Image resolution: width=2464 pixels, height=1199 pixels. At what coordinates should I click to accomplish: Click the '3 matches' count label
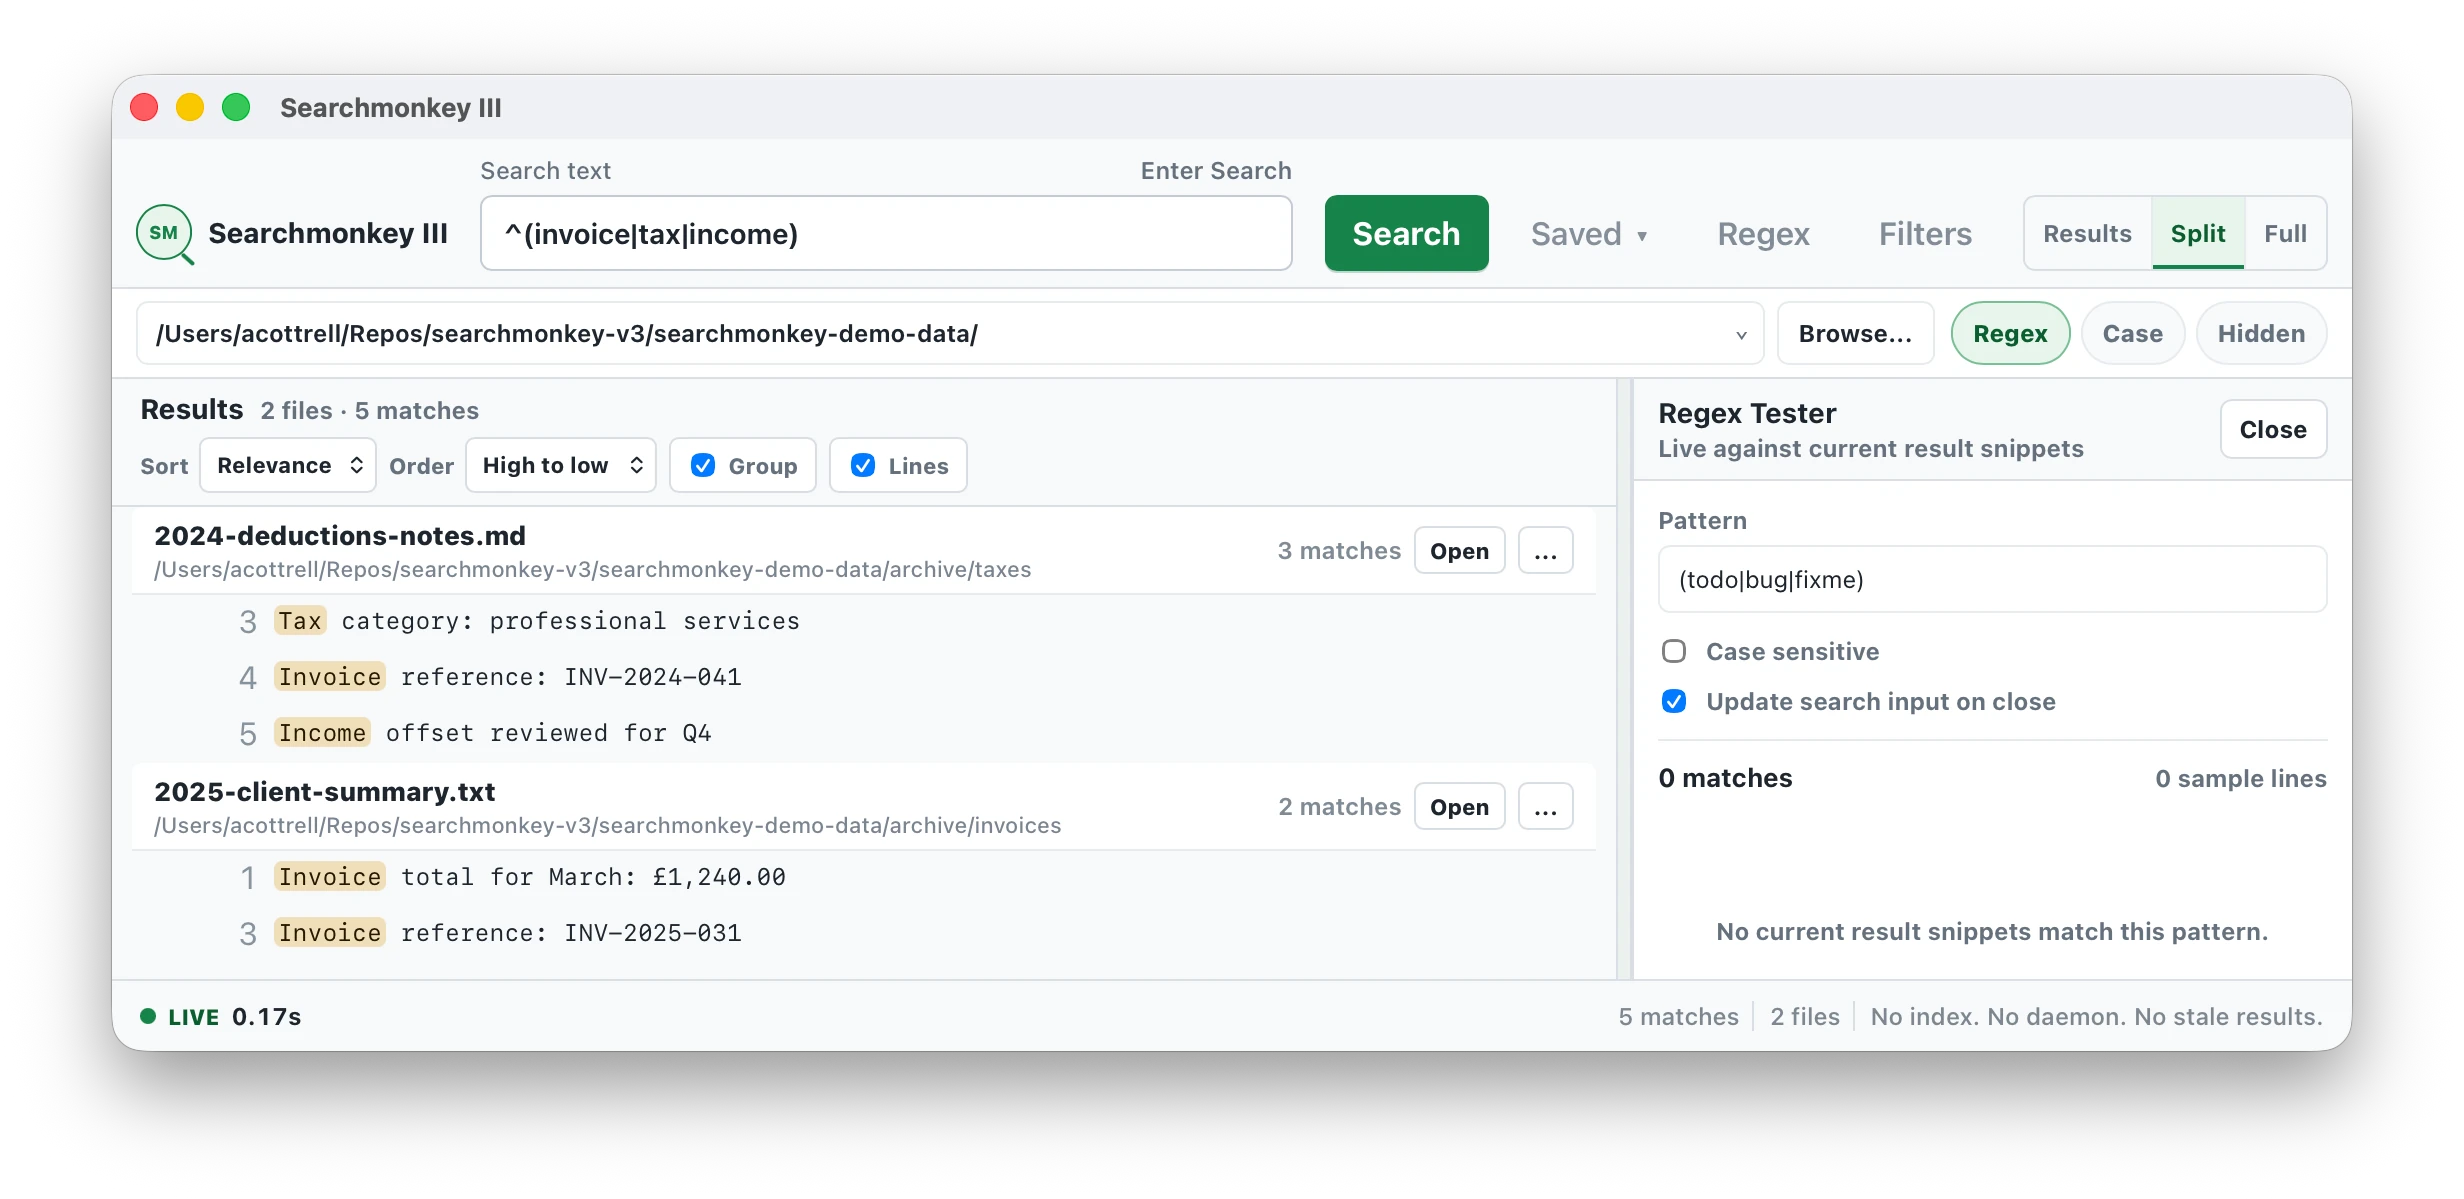point(1339,551)
